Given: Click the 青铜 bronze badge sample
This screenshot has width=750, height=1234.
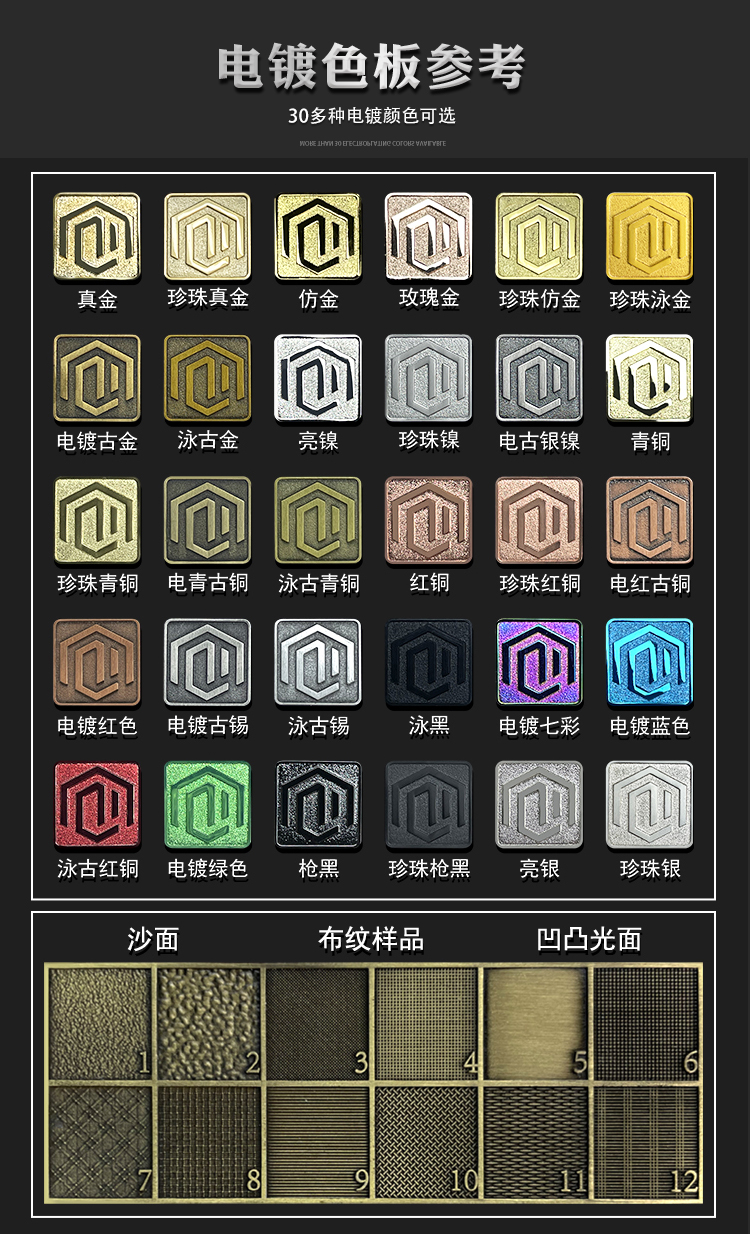Looking at the screenshot, I should point(650,378).
